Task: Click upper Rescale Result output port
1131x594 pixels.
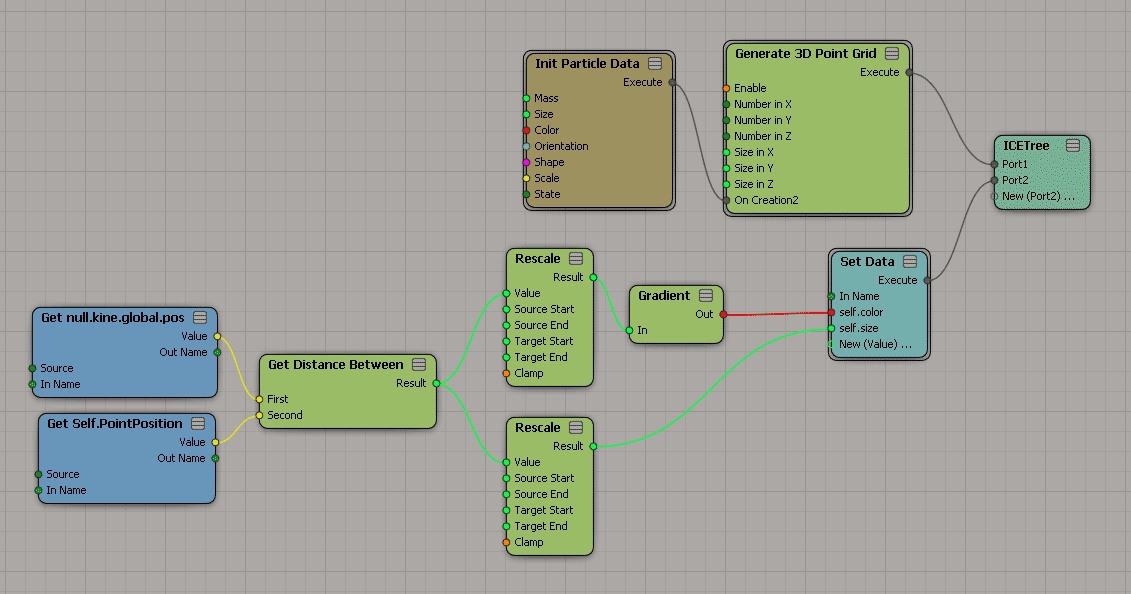Action: pos(593,278)
